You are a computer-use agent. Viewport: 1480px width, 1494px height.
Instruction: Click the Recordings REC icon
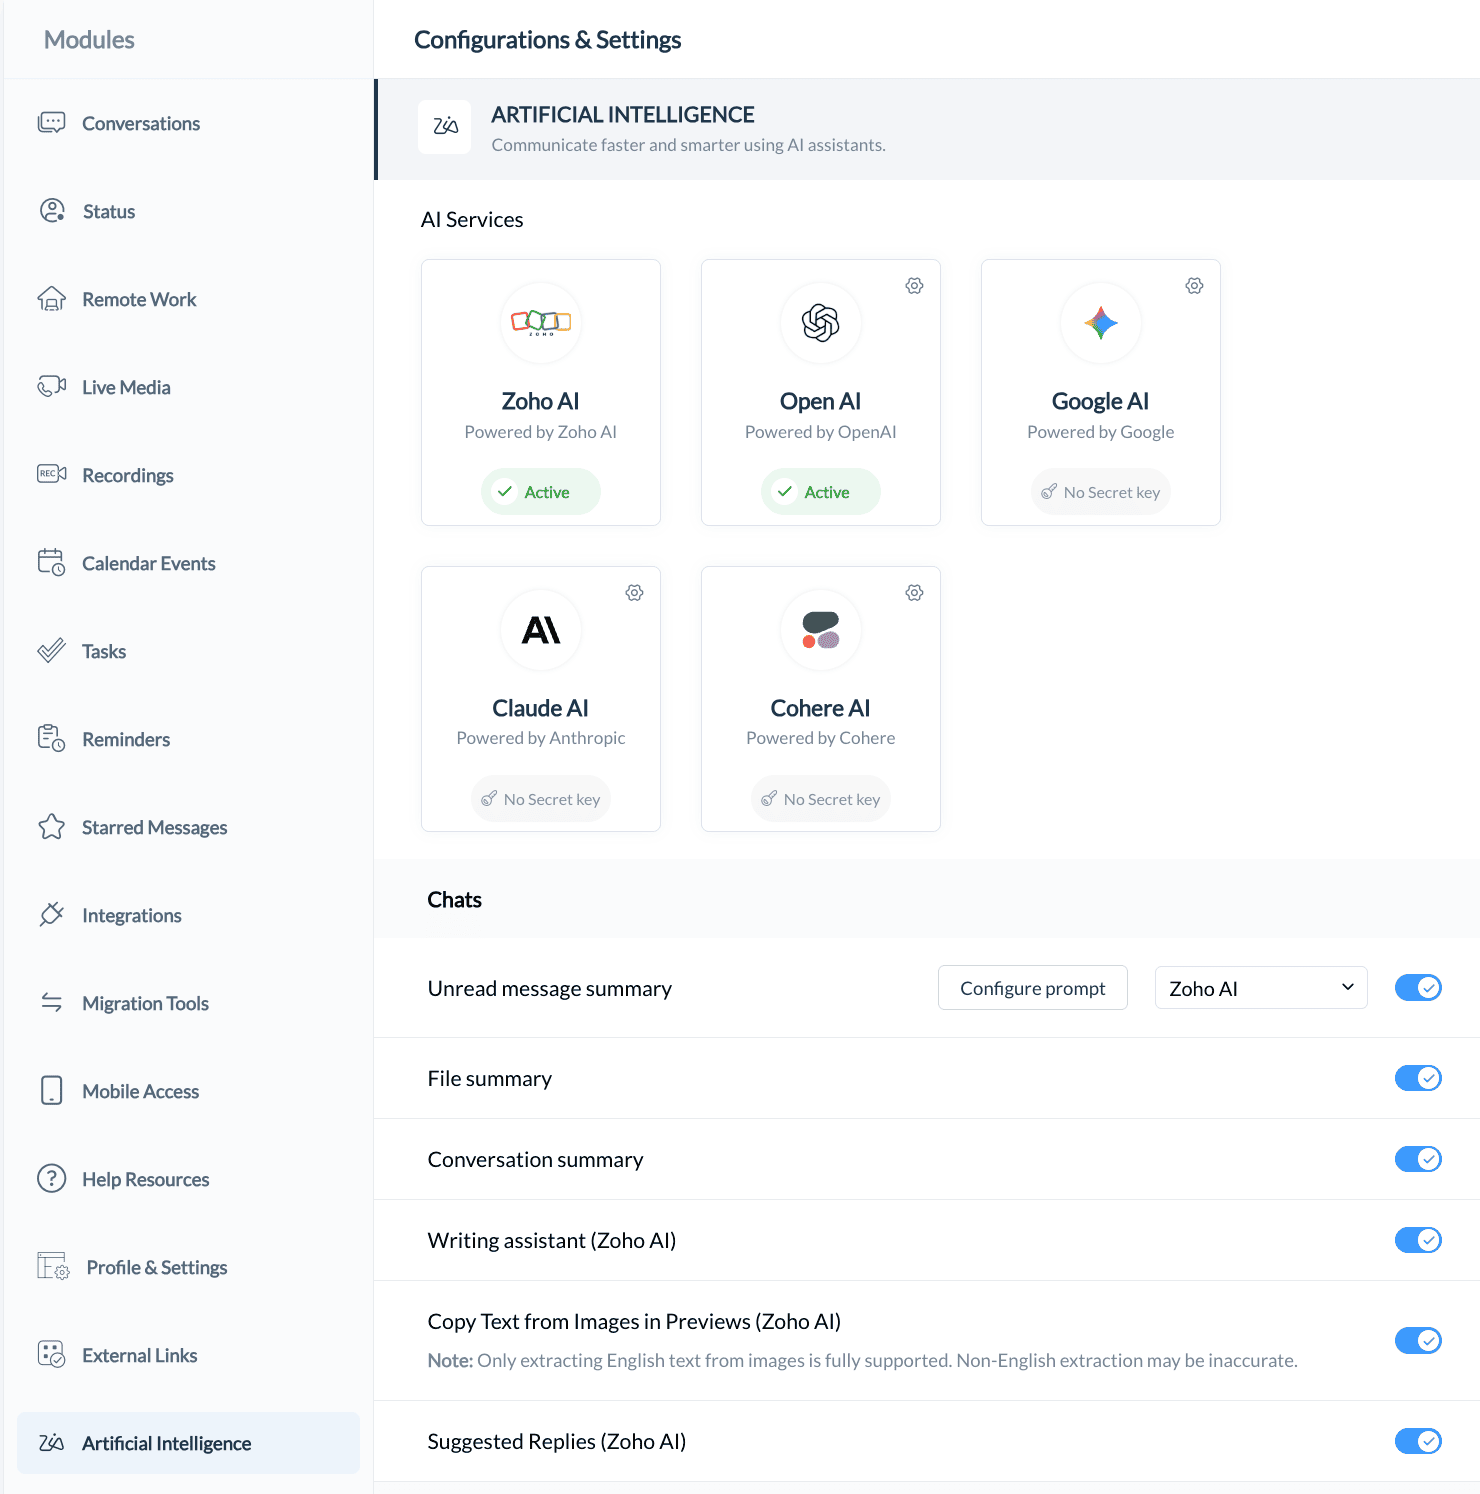(x=52, y=475)
